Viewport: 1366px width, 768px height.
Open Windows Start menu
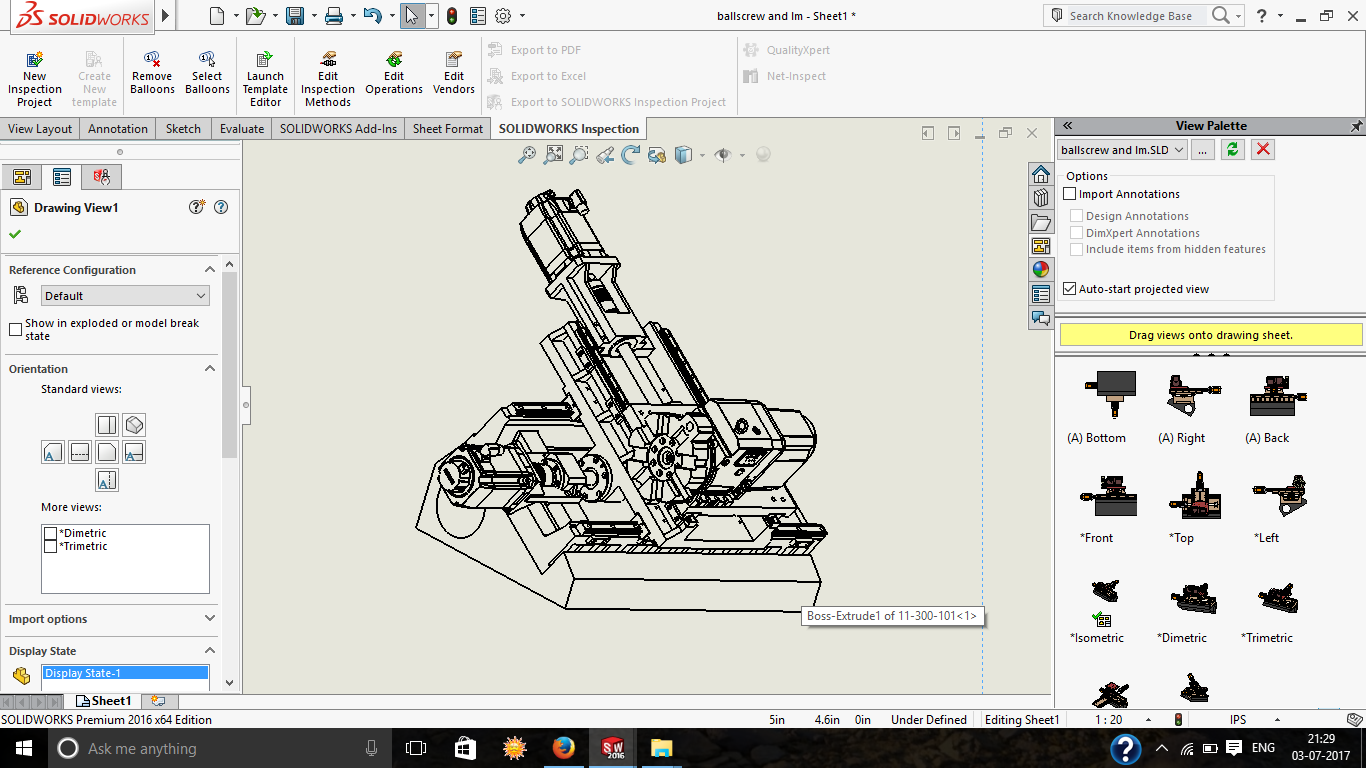(24, 748)
